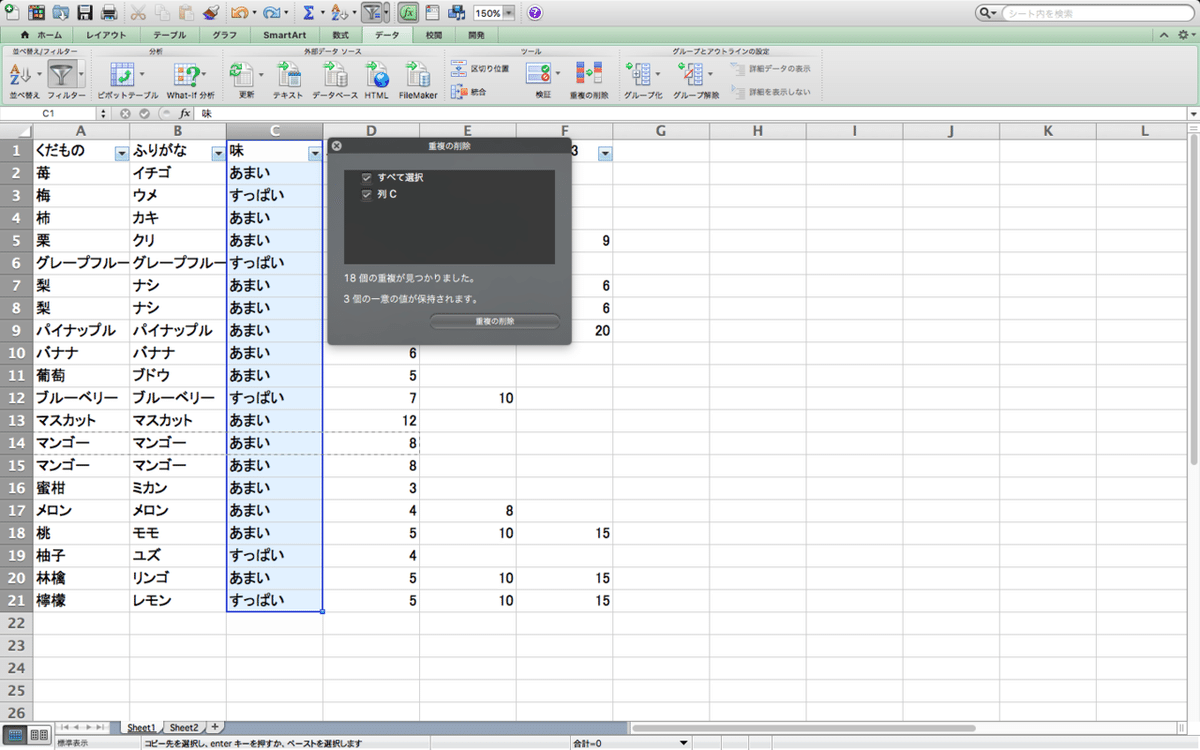Click the AutoSum sigma icon
The height and width of the screenshot is (750, 1200).
tap(309, 13)
